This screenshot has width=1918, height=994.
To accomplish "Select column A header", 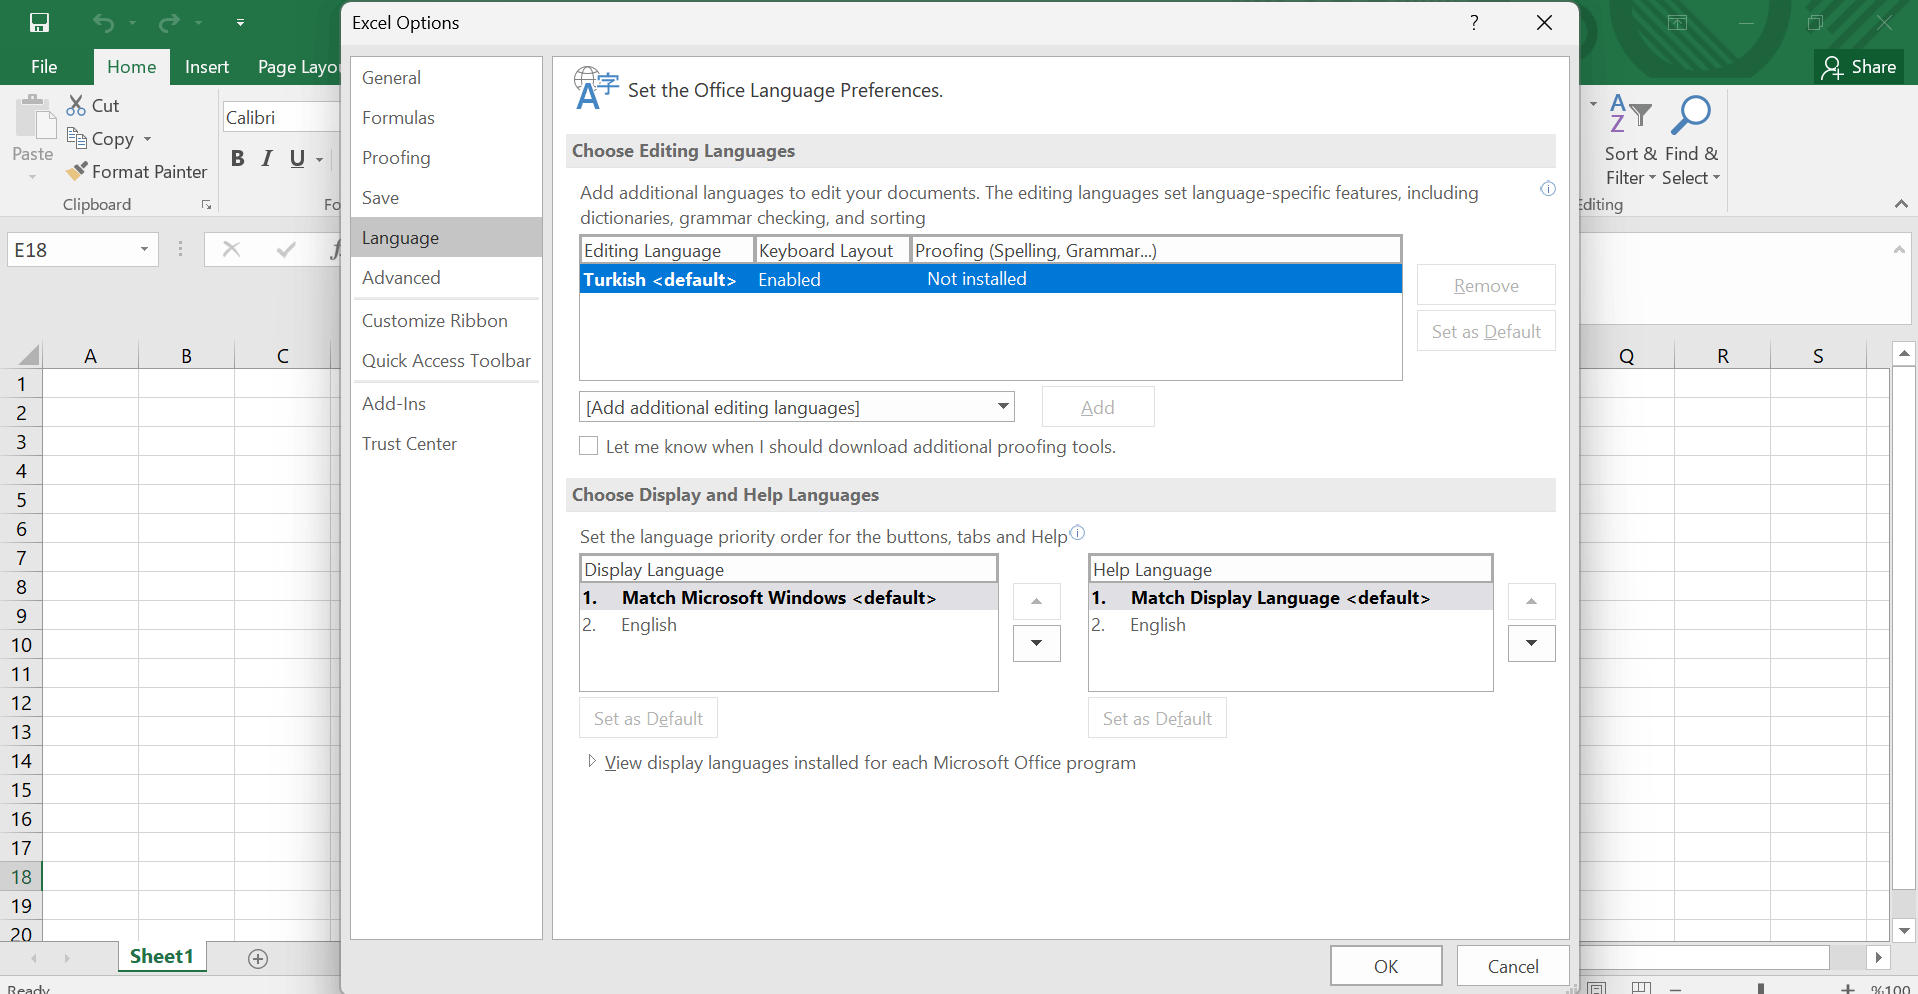I will 90,356.
